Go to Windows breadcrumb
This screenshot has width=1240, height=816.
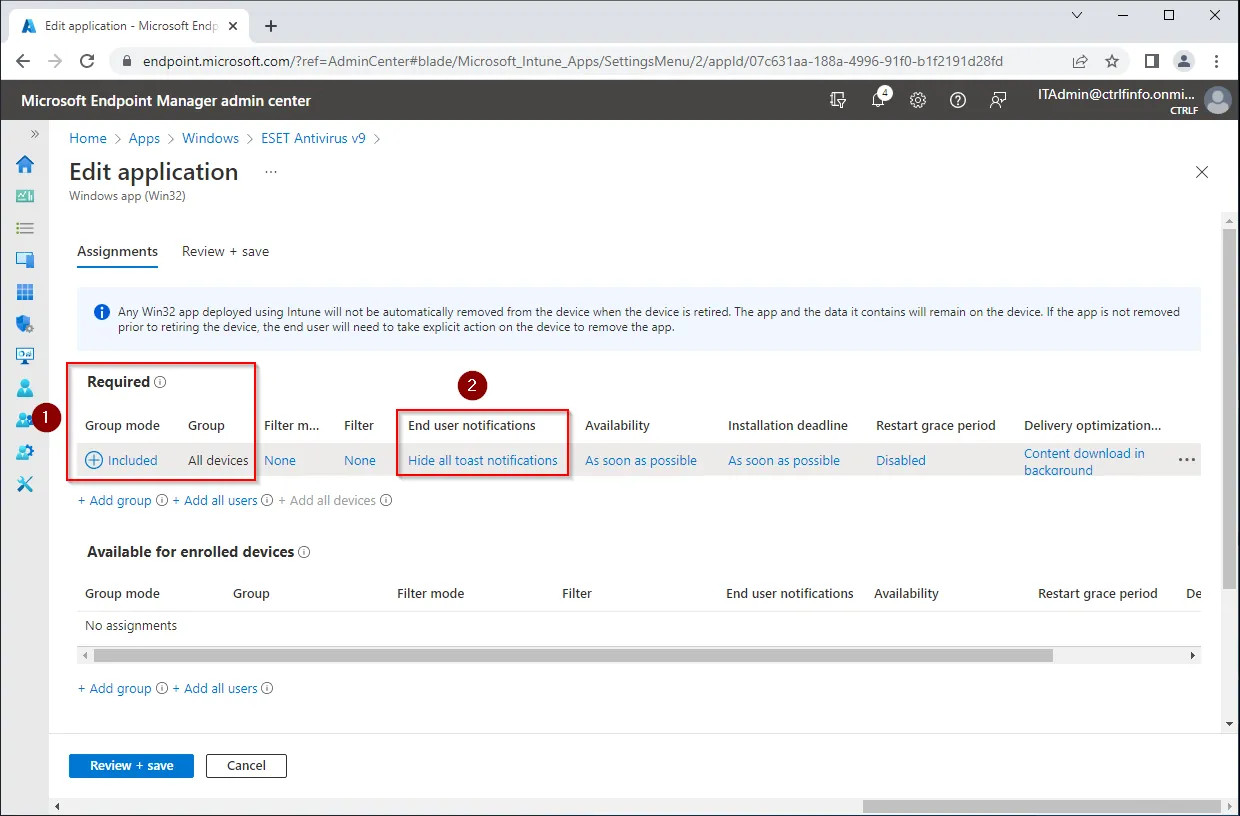[x=210, y=138]
